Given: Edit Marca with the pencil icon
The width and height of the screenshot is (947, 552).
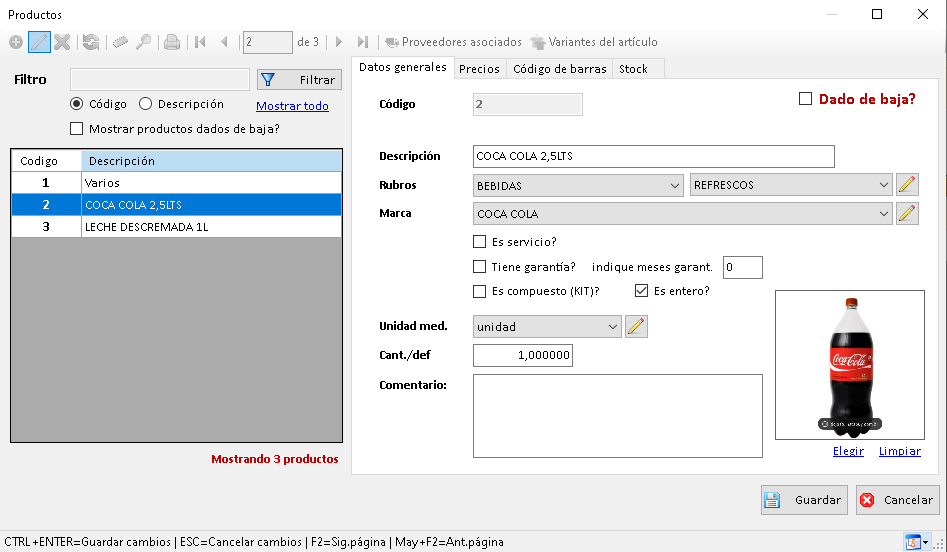Looking at the screenshot, I should (x=907, y=213).
